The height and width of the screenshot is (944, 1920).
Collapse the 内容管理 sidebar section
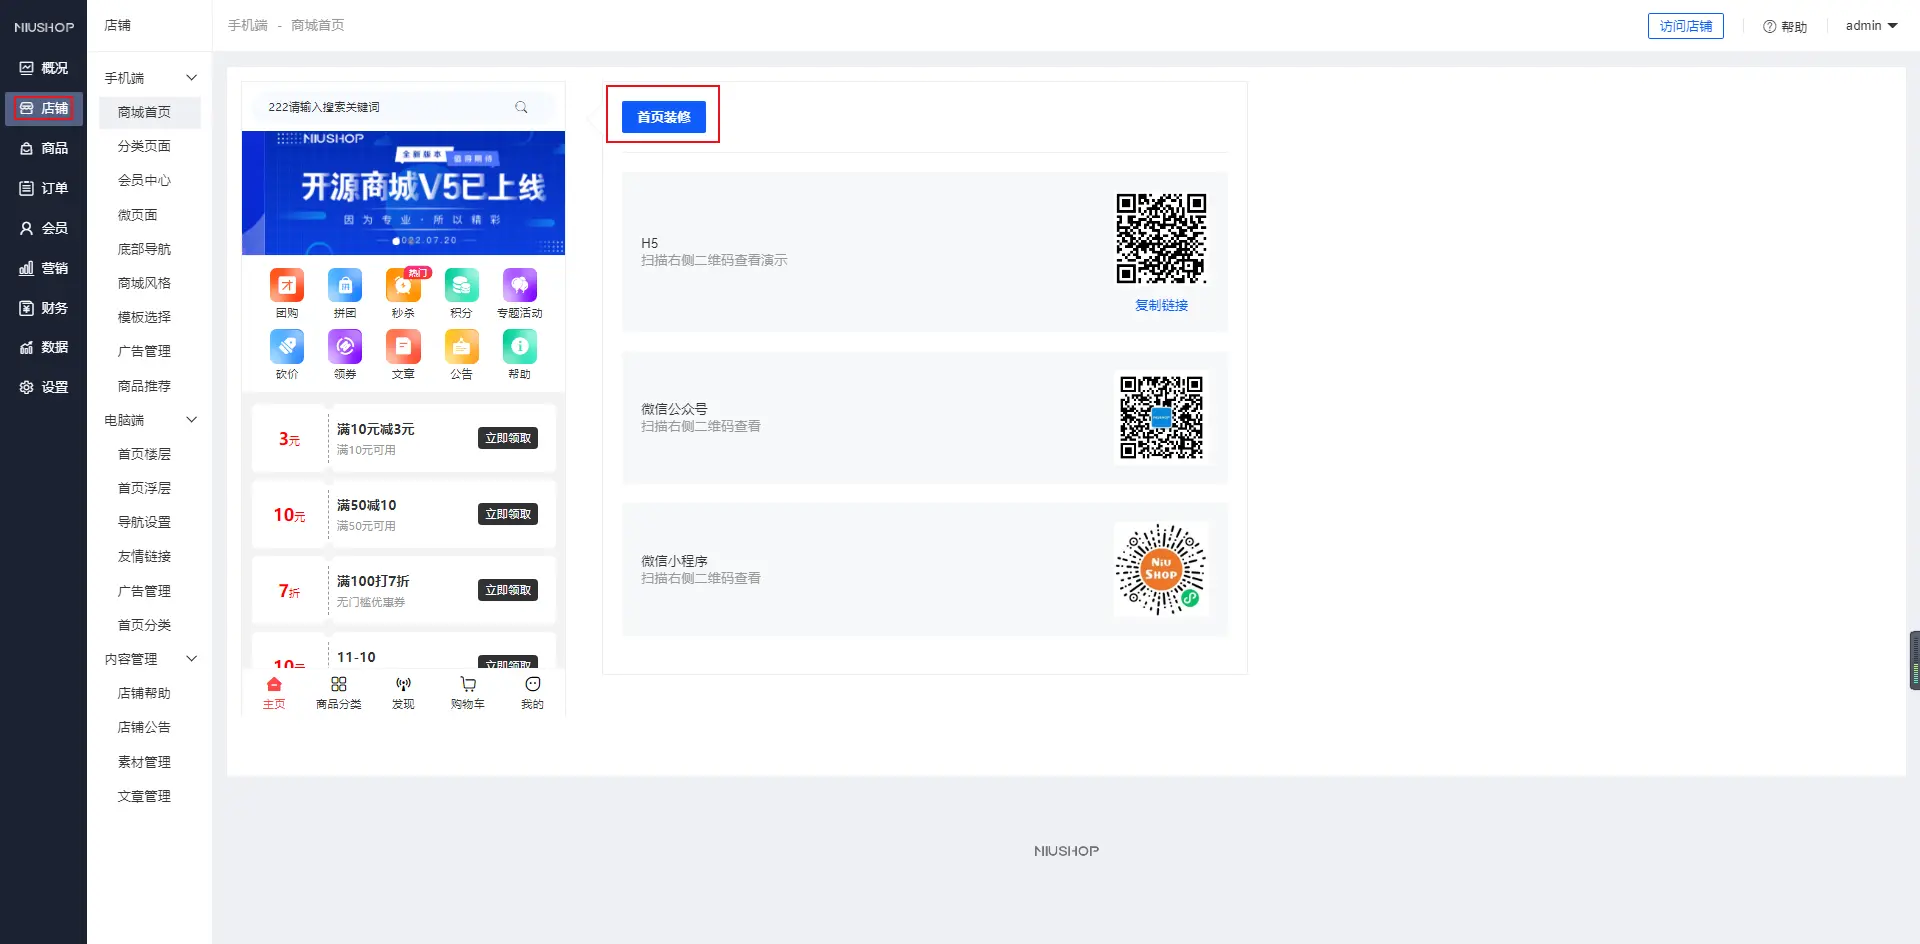click(x=191, y=659)
